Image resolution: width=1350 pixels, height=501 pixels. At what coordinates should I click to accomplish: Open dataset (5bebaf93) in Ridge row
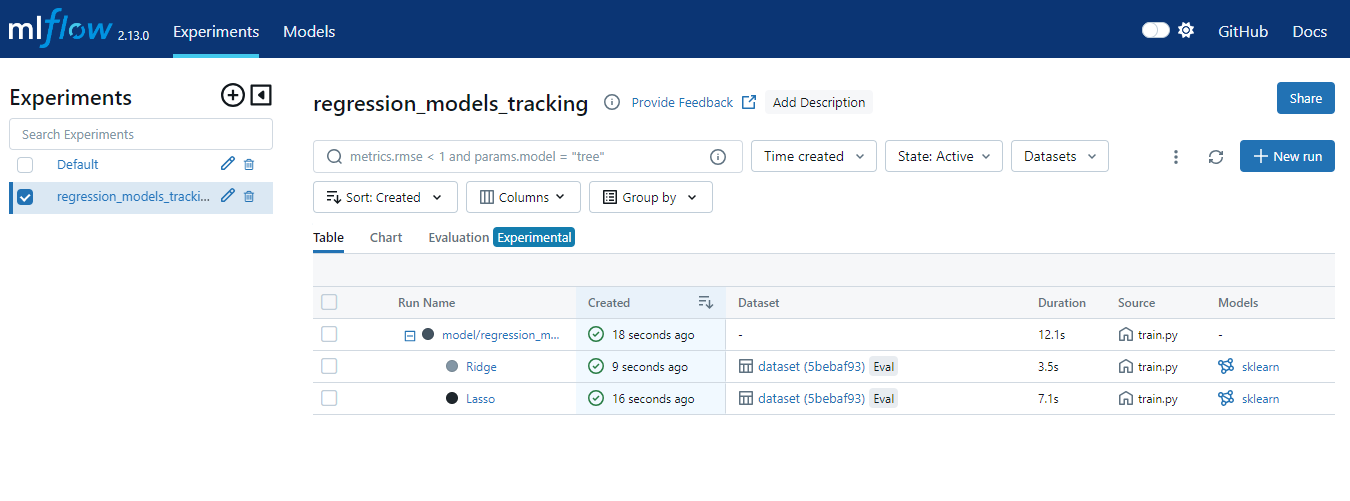pos(812,367)
